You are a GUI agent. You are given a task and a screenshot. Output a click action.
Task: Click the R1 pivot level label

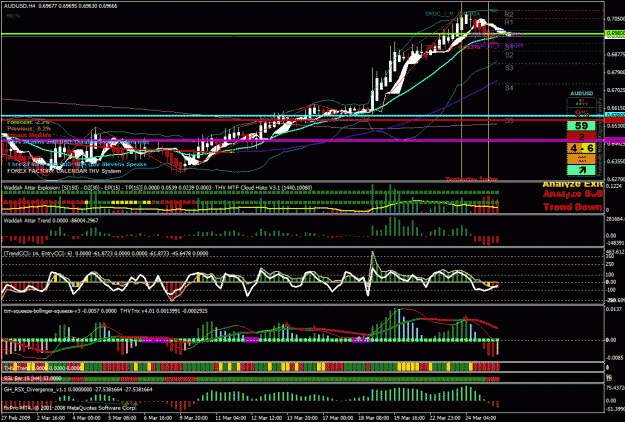click(x=509, y=22)
